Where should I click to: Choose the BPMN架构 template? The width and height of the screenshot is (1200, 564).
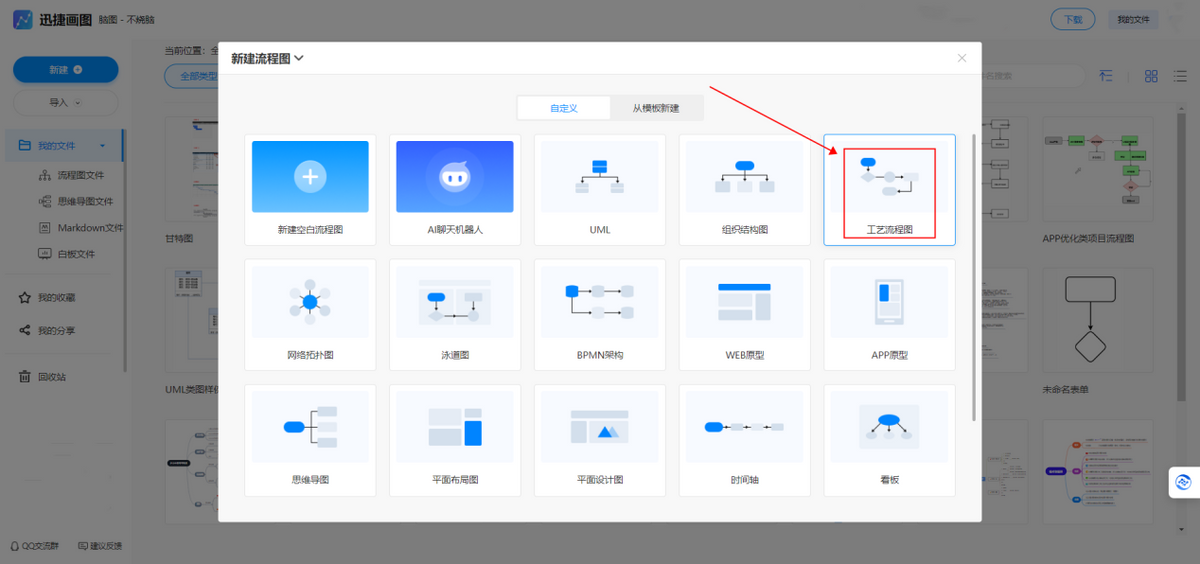pos(600,315)
